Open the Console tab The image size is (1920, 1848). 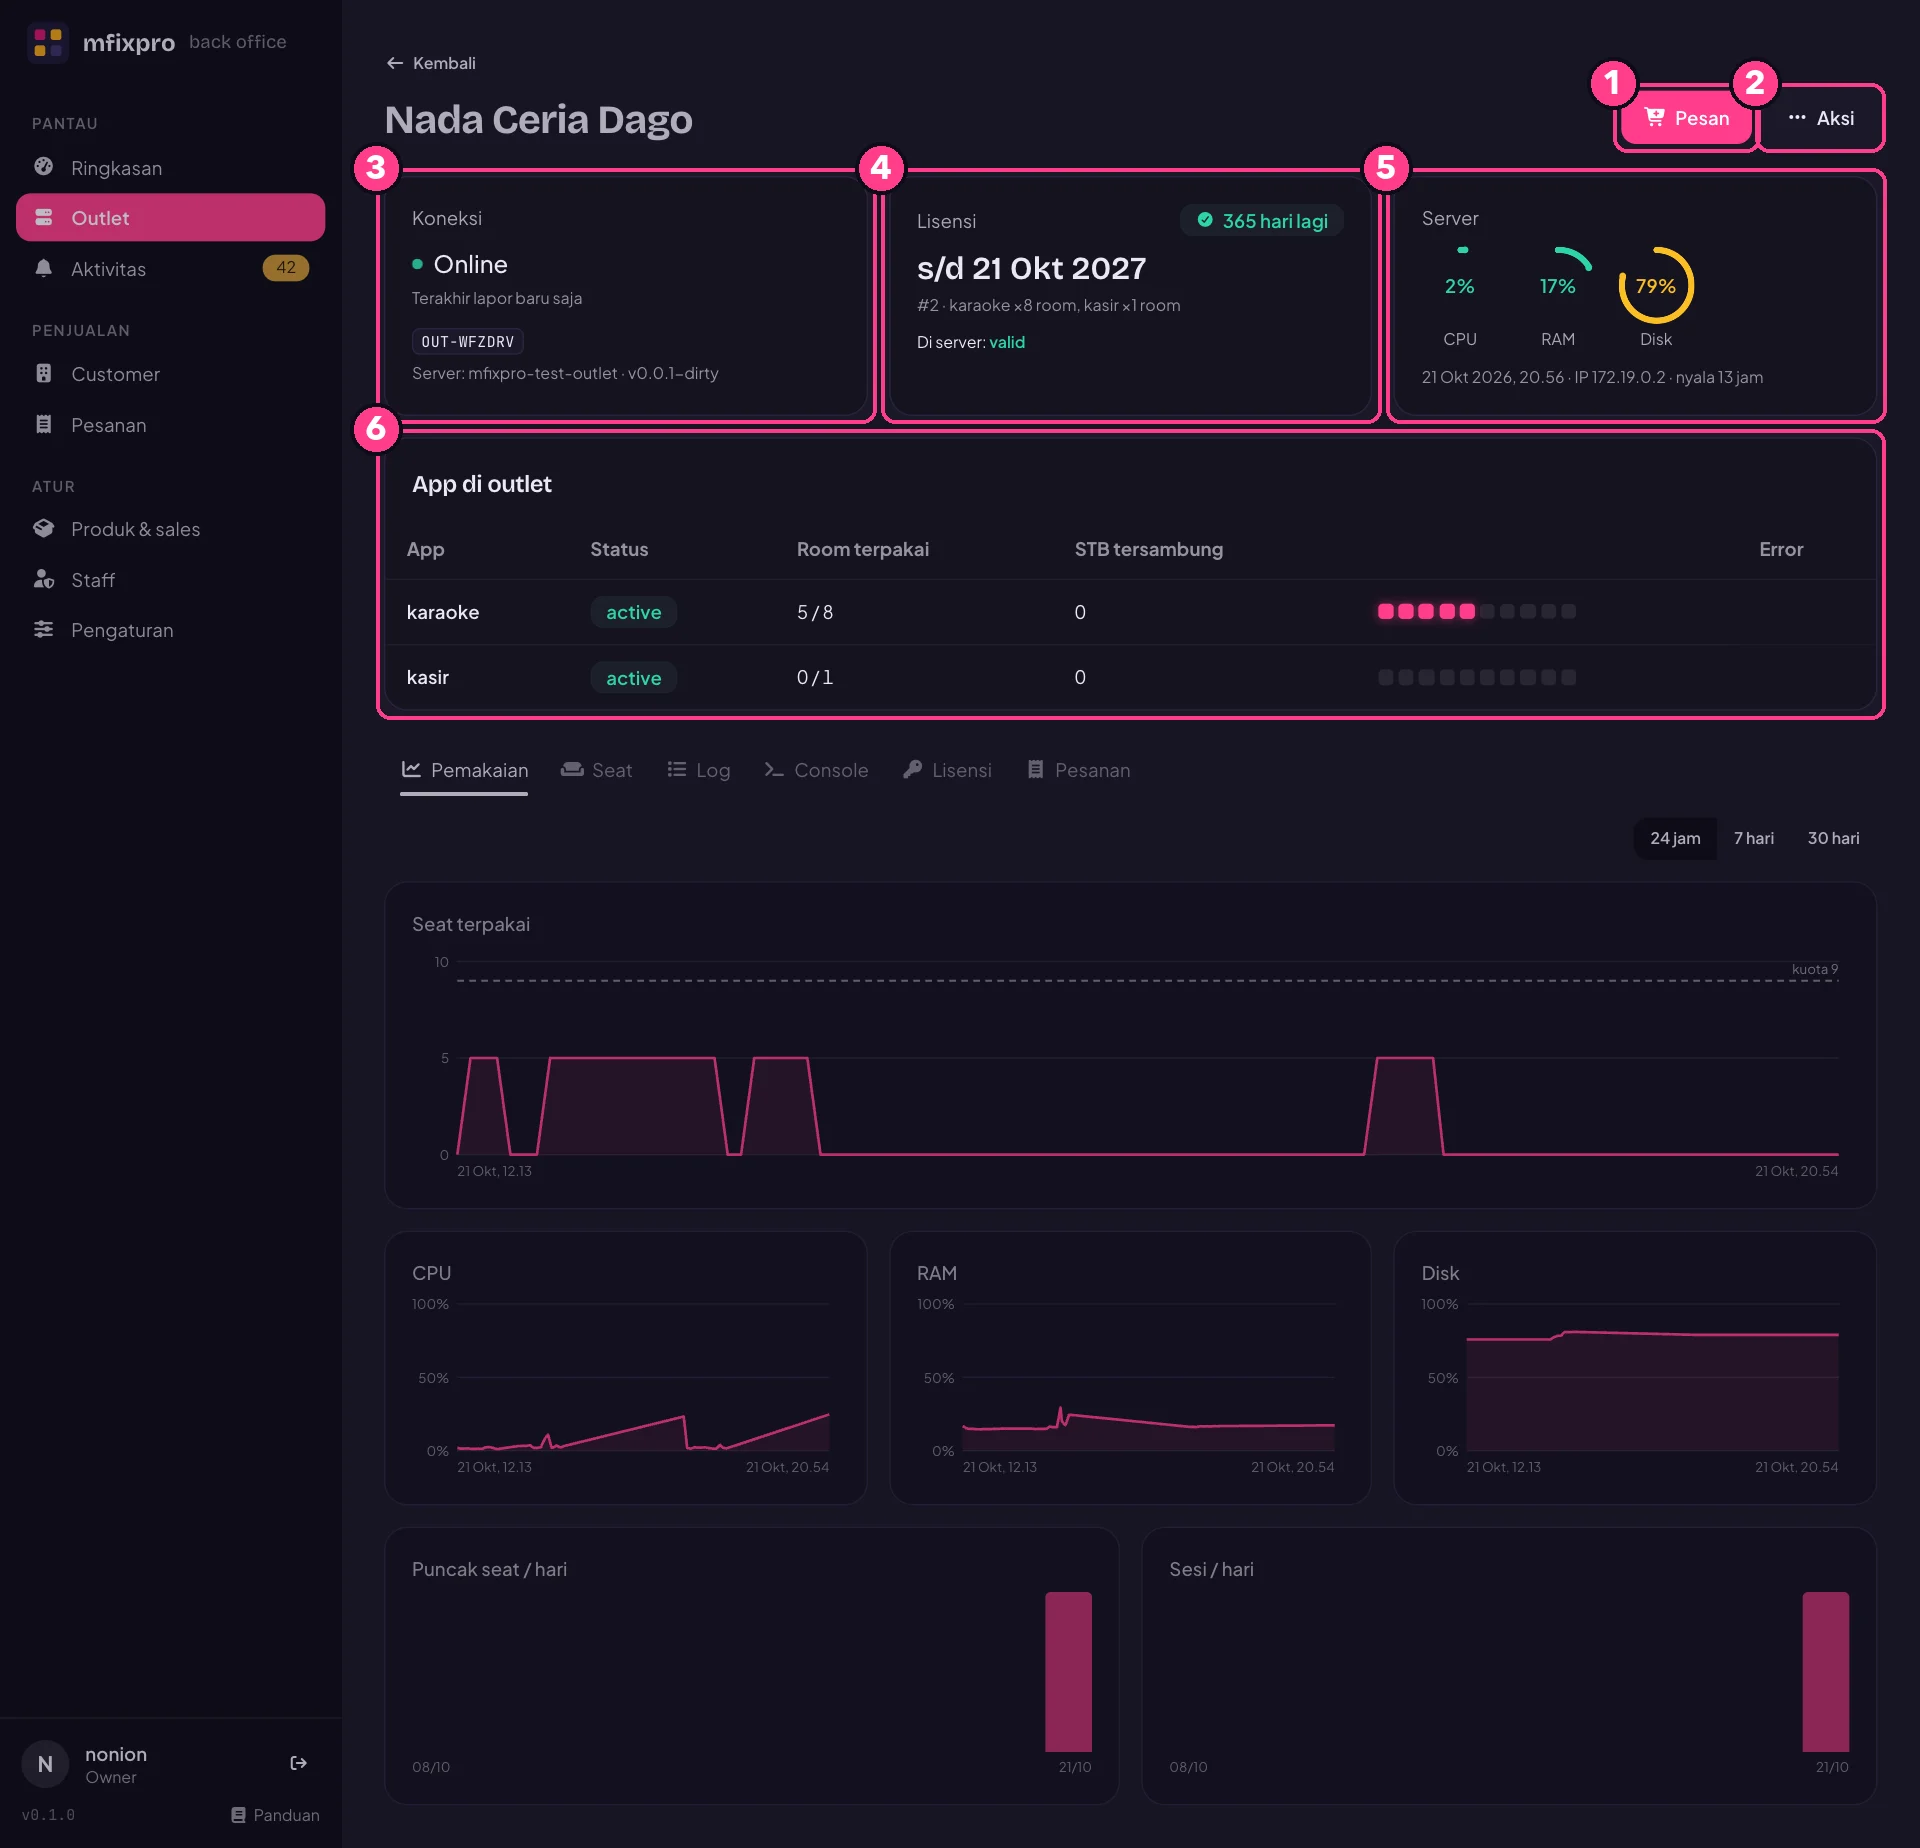pos(816,770)
